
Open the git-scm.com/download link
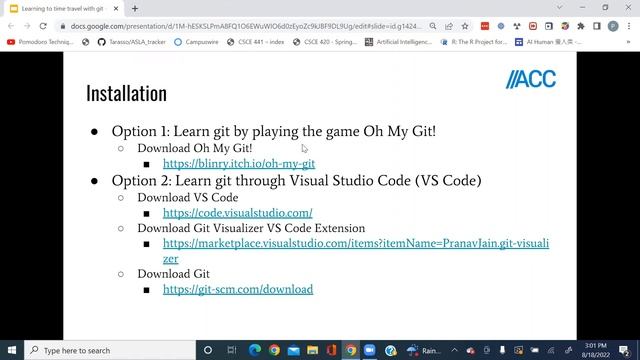(x=238, y=289)
